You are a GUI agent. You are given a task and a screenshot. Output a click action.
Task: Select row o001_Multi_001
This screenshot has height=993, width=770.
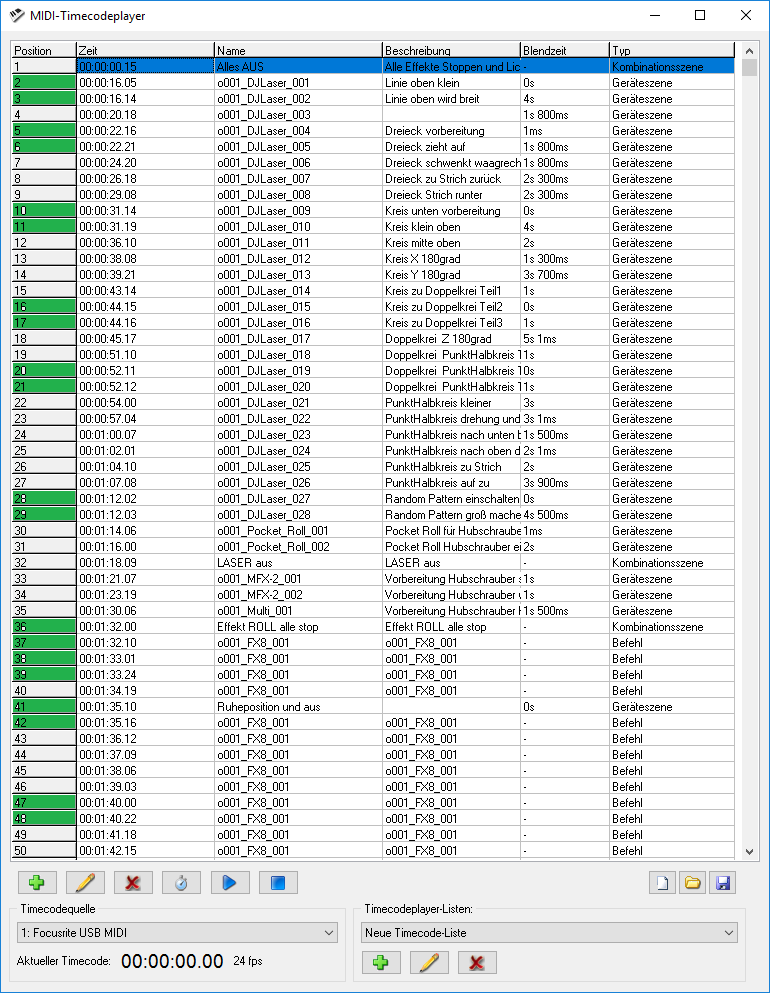[373, 610]
